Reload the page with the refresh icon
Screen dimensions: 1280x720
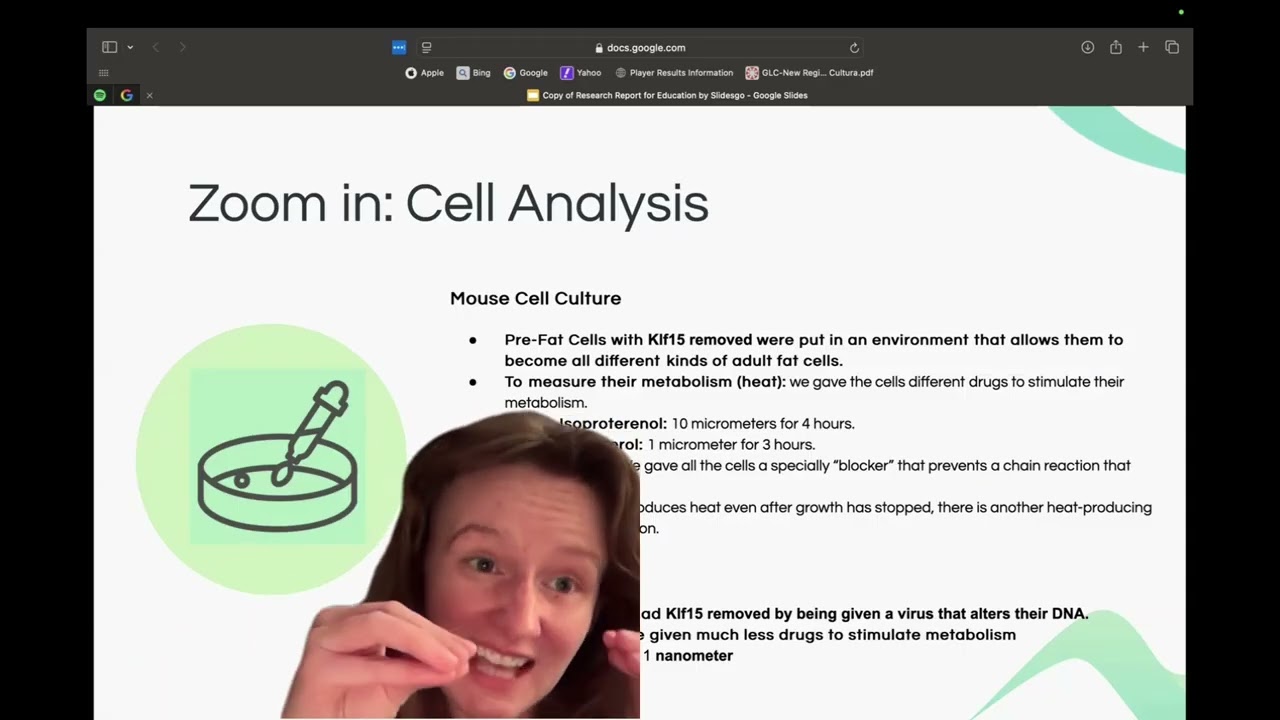[x=854, y=47]
